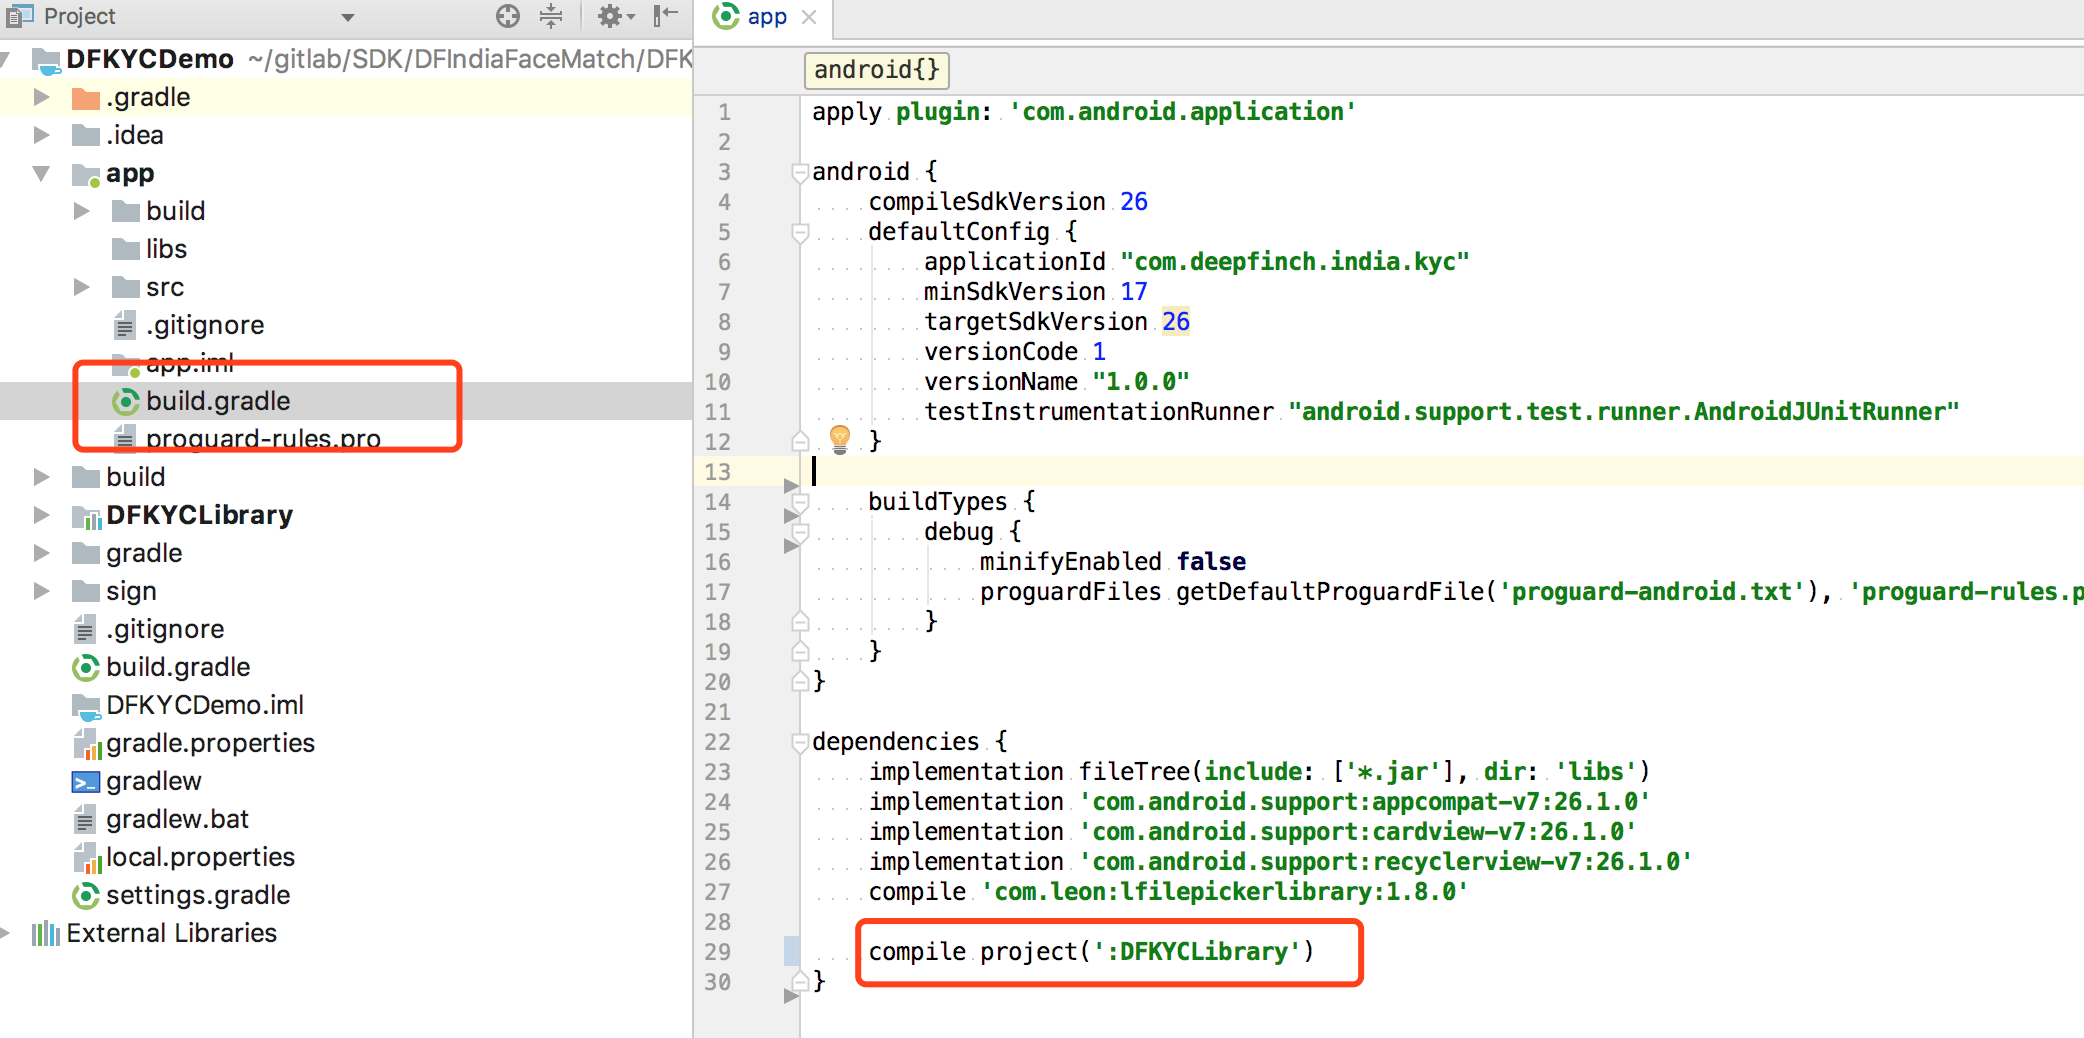Screen dimensions: 2084x1038
Task: Click the appcompat-v7:26.1.0 dependency
Action: 1364,802
